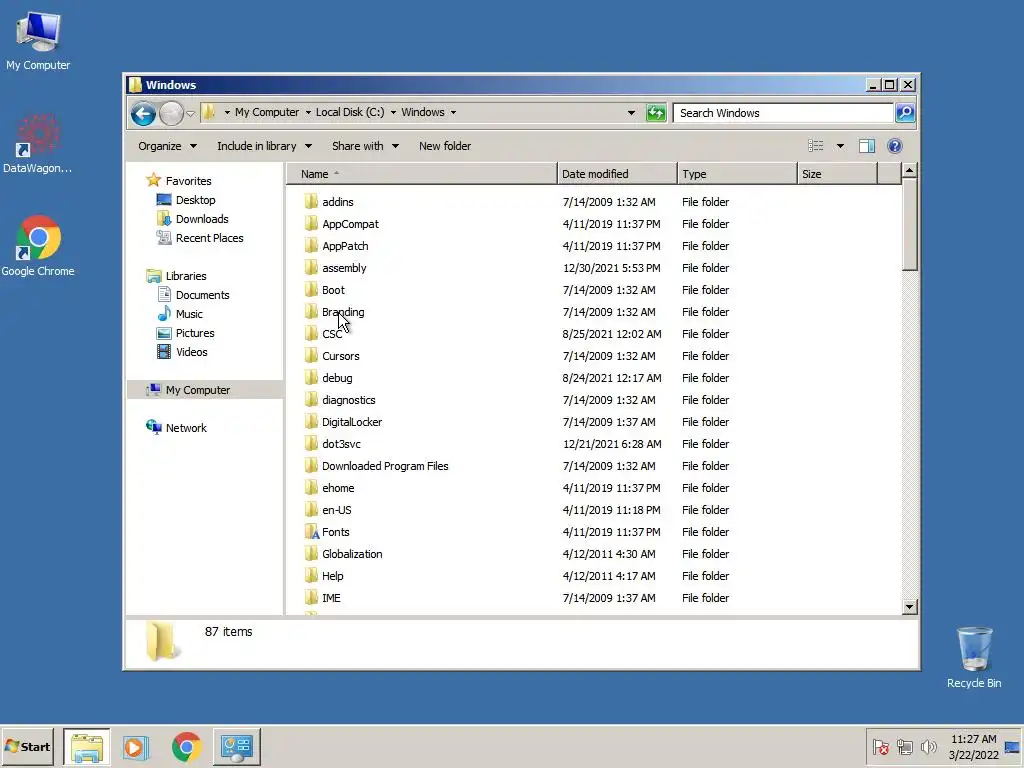Launch Chrome from the taskbar
The height and width of the screenshot is (768, 1024).
coord(186,746)
